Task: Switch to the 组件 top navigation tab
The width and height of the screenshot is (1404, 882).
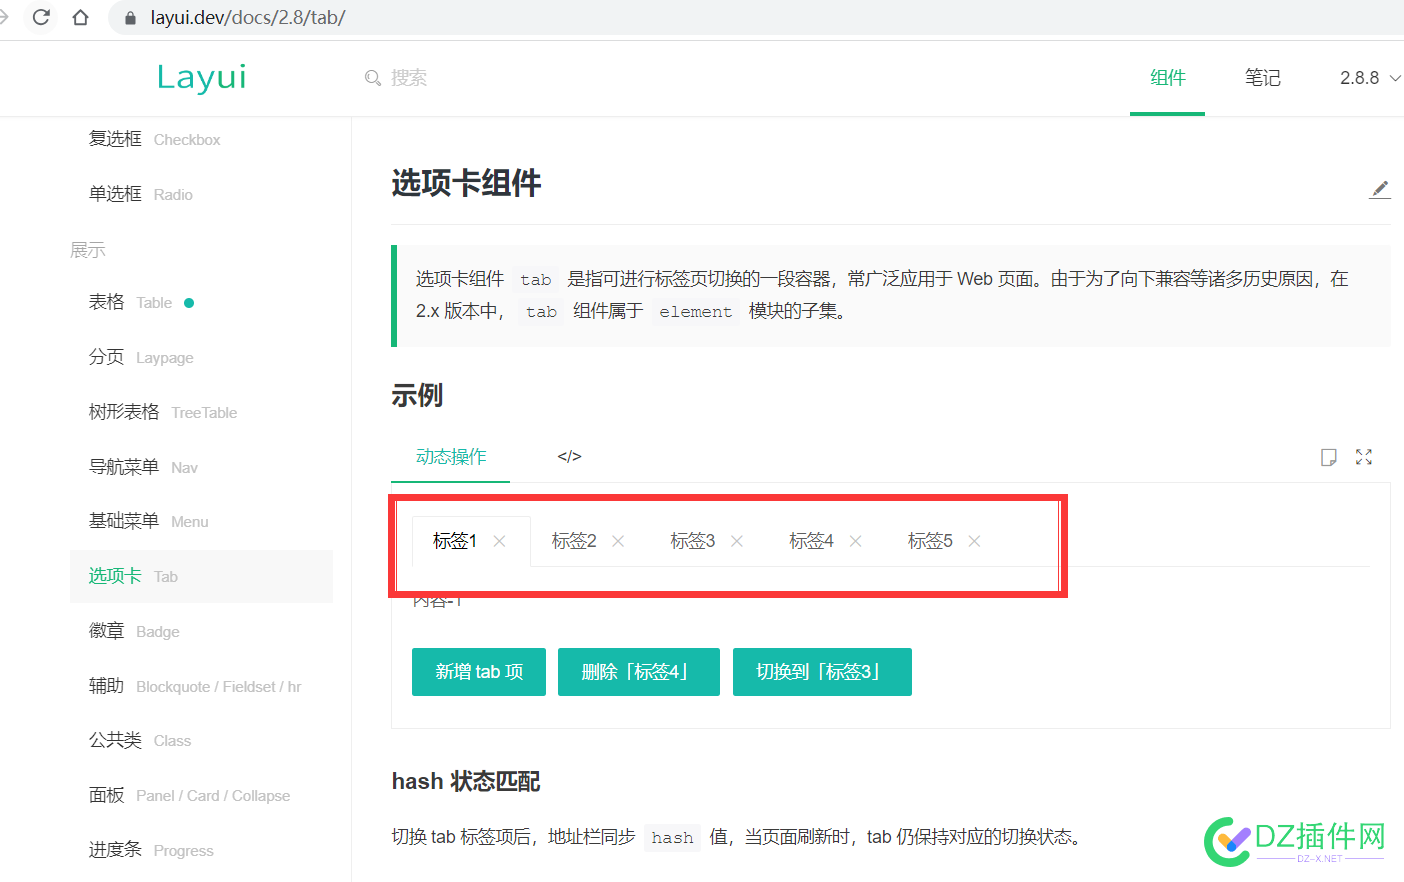Action: (x=1167, y=78)
